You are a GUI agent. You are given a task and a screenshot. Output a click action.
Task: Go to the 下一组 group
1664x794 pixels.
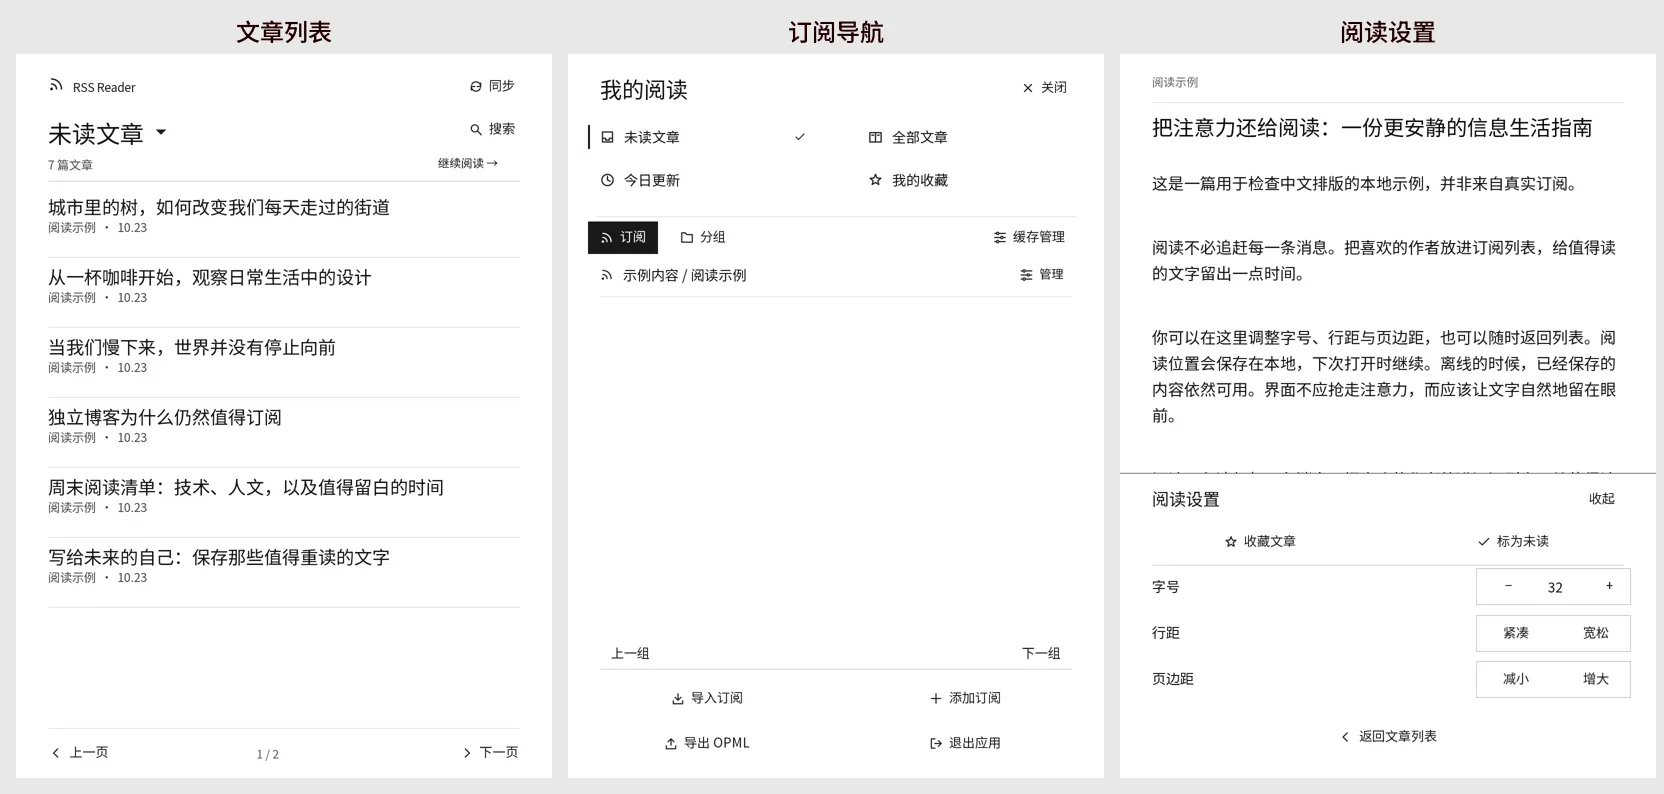pyautogui.click(x=1041, y=653)
